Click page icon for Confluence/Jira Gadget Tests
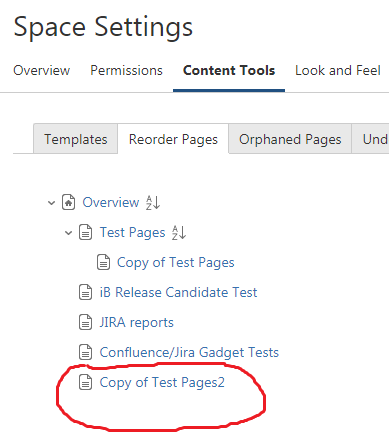 tap(85, 352)
